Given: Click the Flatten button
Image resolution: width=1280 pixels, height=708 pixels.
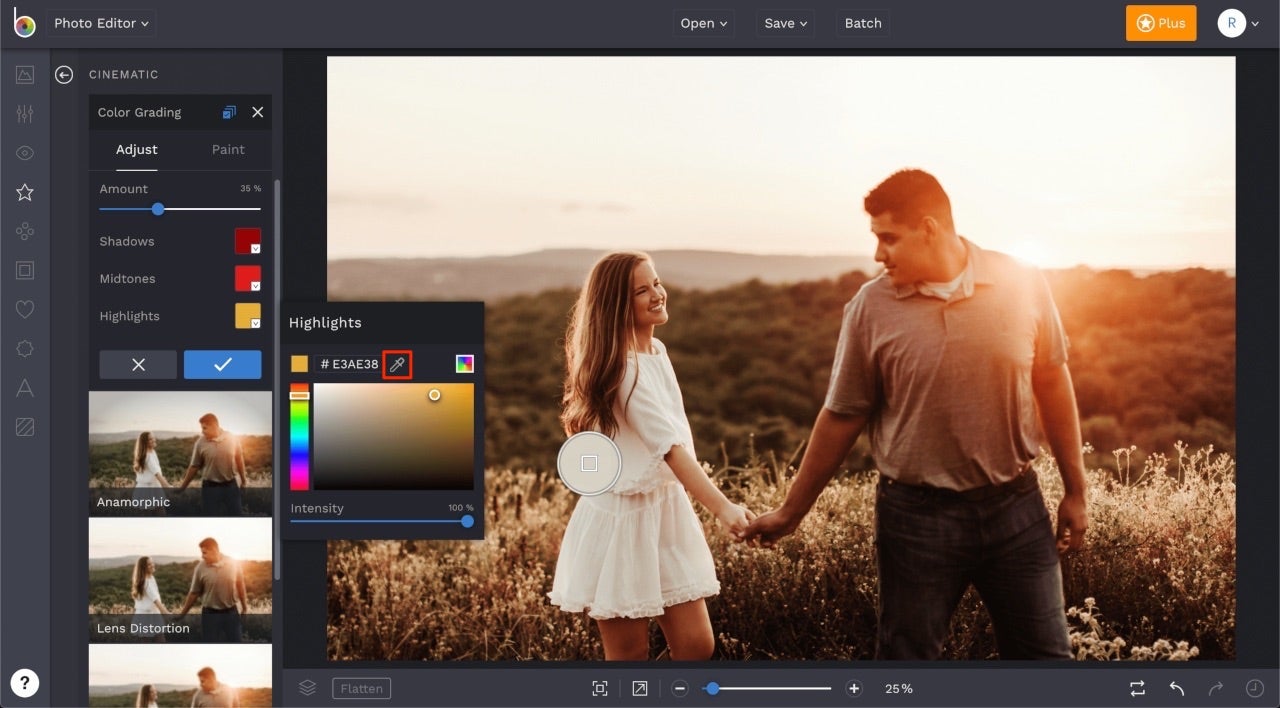Looking at the screenshot, I should [361, 688].
